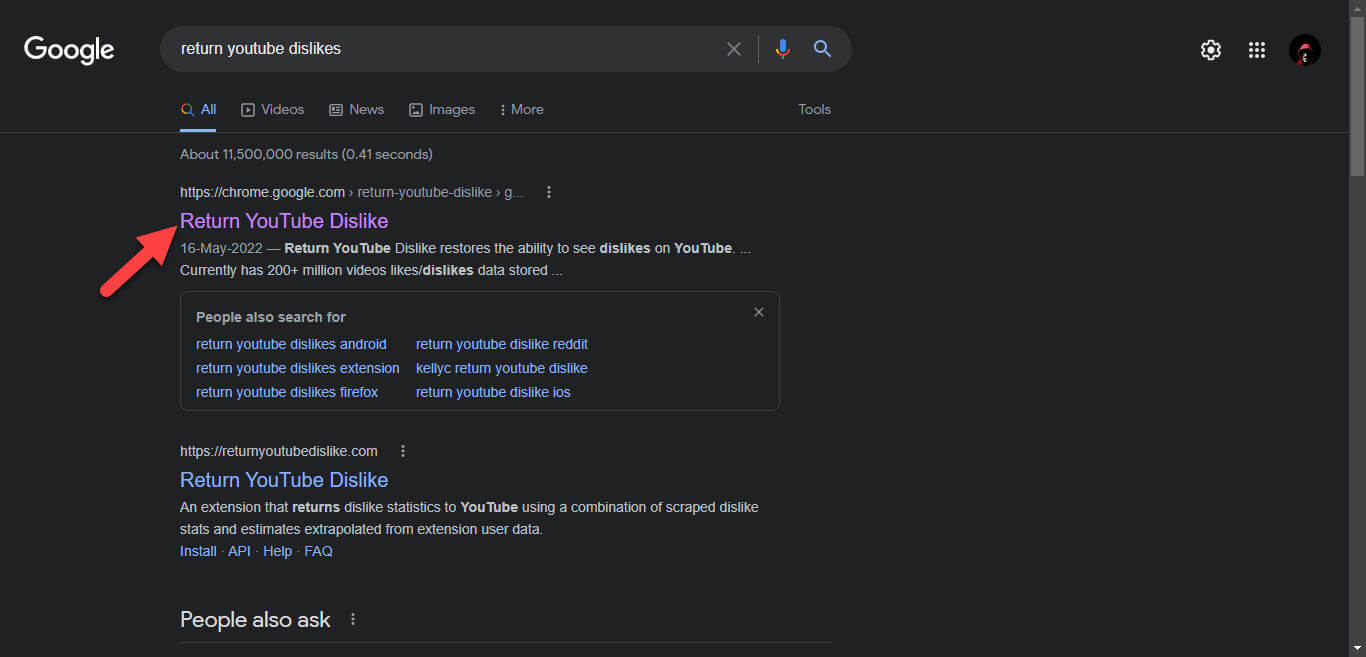Open the Google account profile avatar
Image resolution: width=1366 pixels, height=657 pixels.
[x=1305, y=50]
